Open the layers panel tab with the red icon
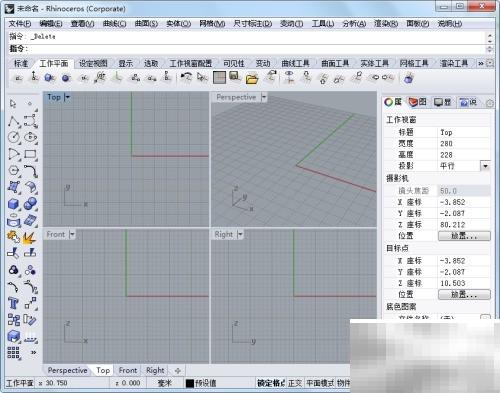 pos(418,102)
